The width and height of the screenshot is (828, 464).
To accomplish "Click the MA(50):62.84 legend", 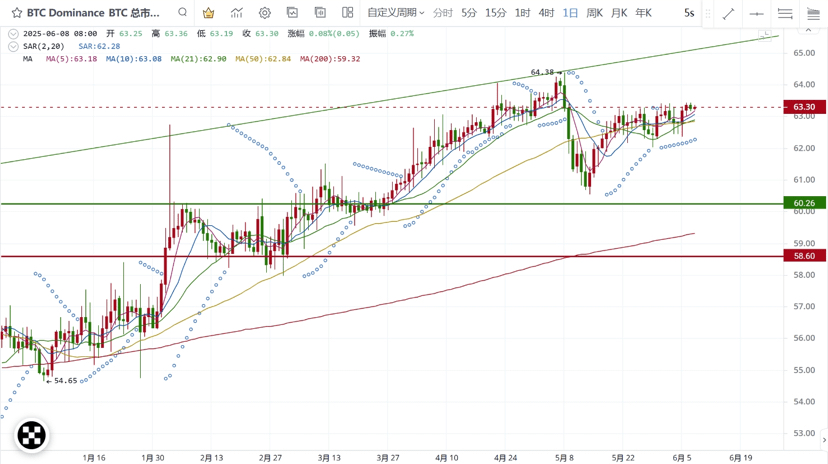I will pos(263,59).
